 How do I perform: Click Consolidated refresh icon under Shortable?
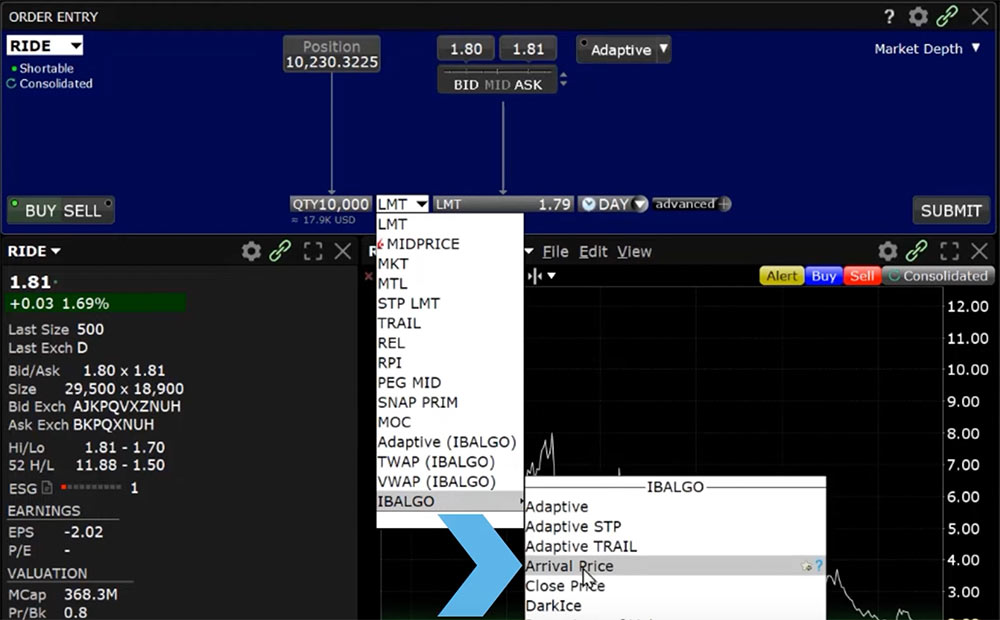[x=11, y=84]
